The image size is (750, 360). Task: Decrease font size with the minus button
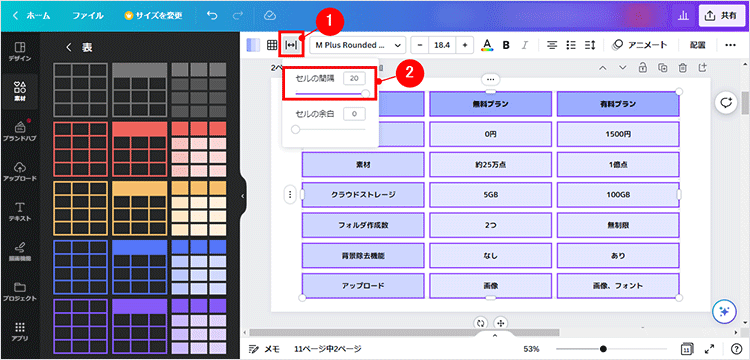[419, 45]
